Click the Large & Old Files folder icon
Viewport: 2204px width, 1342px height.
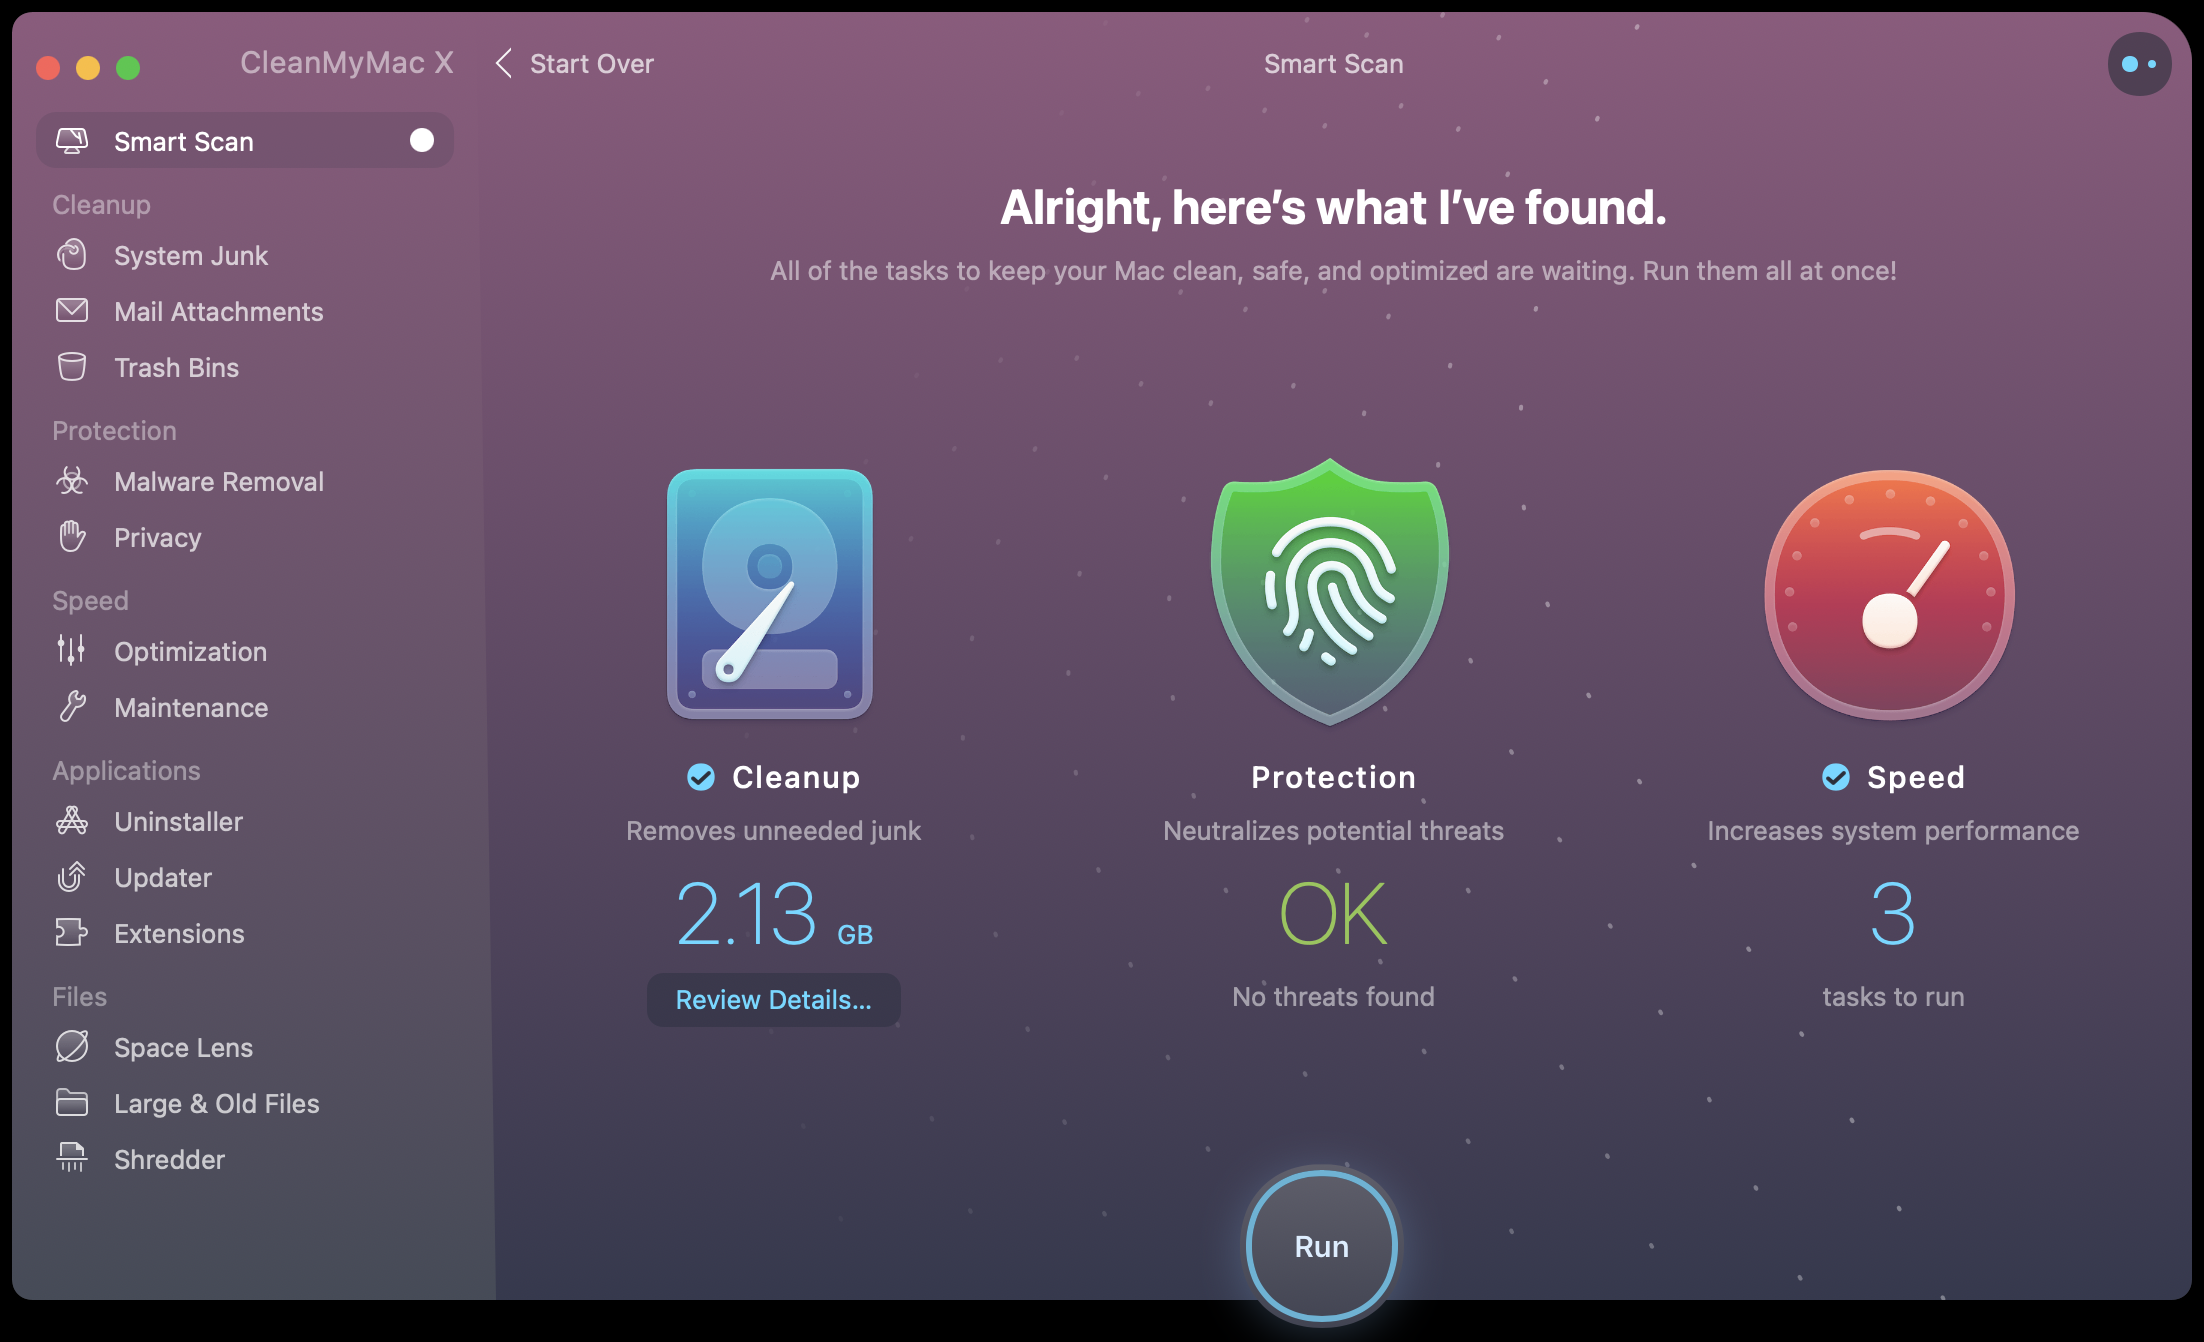(x=72, y=1103)
